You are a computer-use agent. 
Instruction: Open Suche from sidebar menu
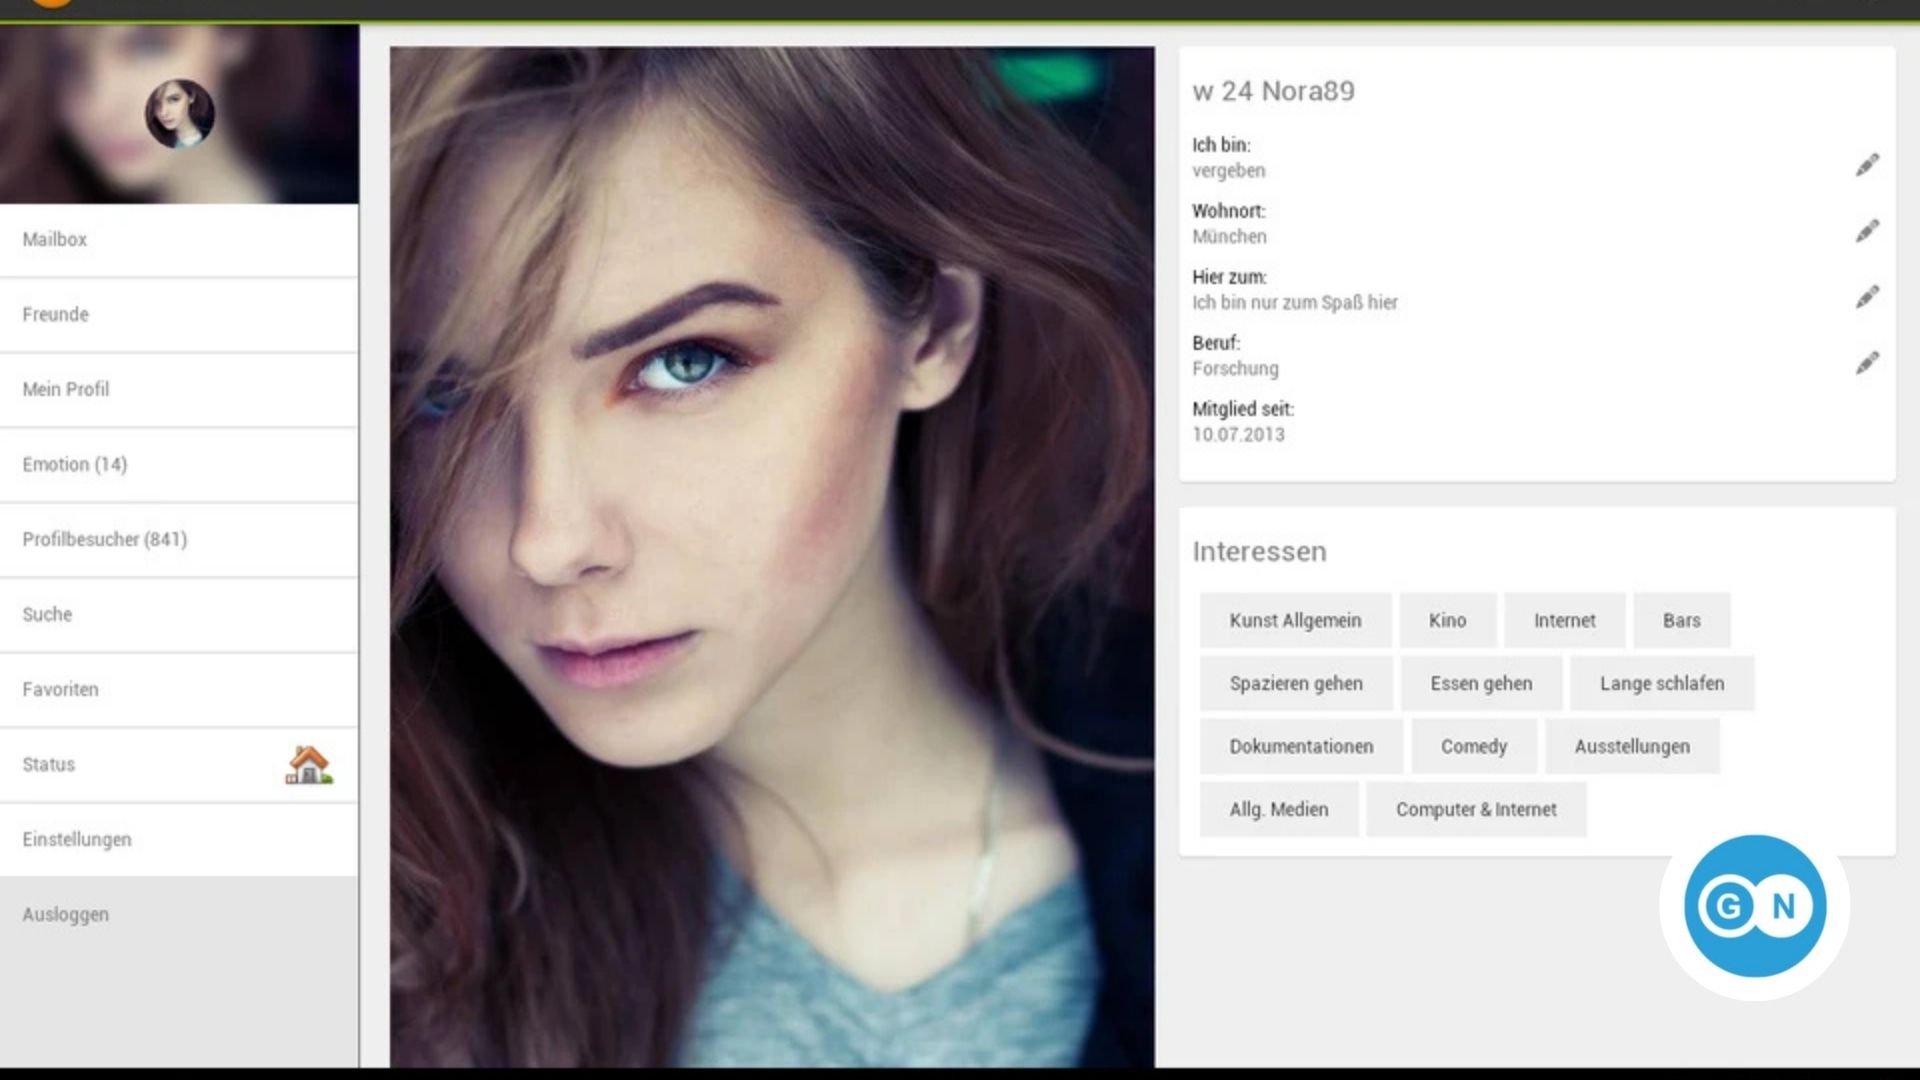[x=48, y=615]
